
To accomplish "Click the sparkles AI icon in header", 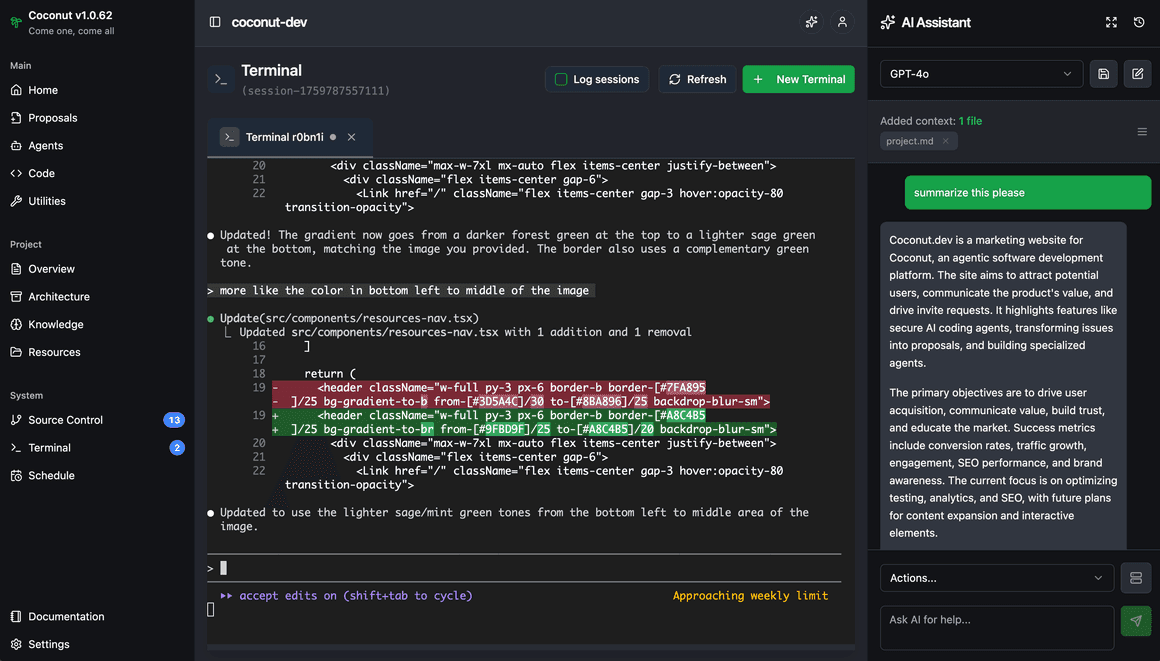I will point(811,22).
